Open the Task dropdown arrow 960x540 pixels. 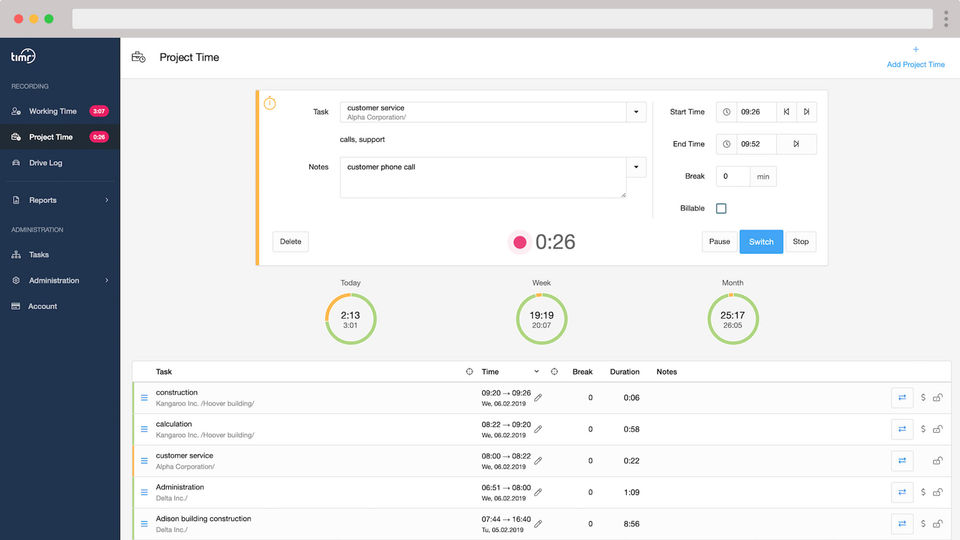click(x=636, y=112)
